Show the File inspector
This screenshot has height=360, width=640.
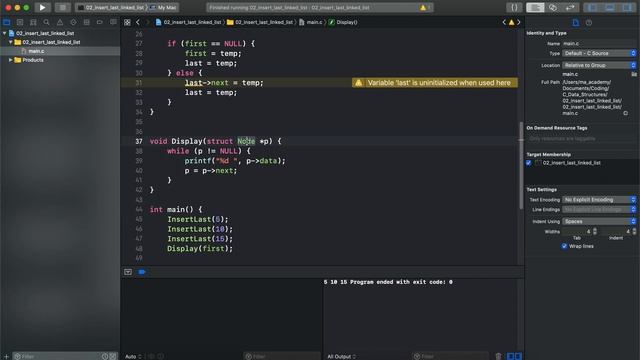pos(576,23)
